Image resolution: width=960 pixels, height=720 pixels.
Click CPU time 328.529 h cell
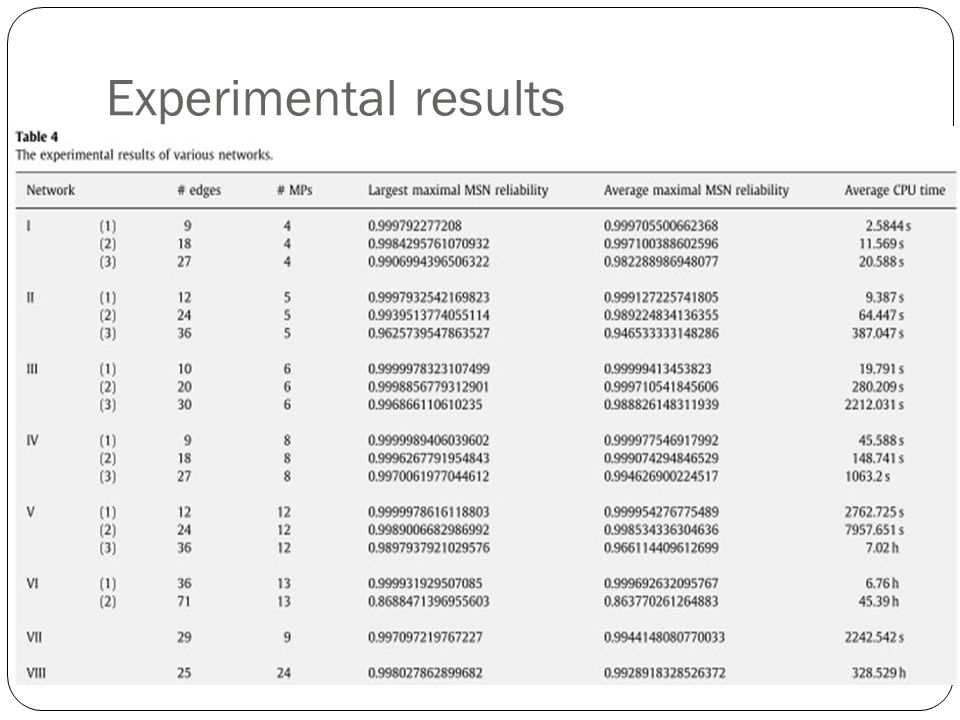tap(879, 673)
